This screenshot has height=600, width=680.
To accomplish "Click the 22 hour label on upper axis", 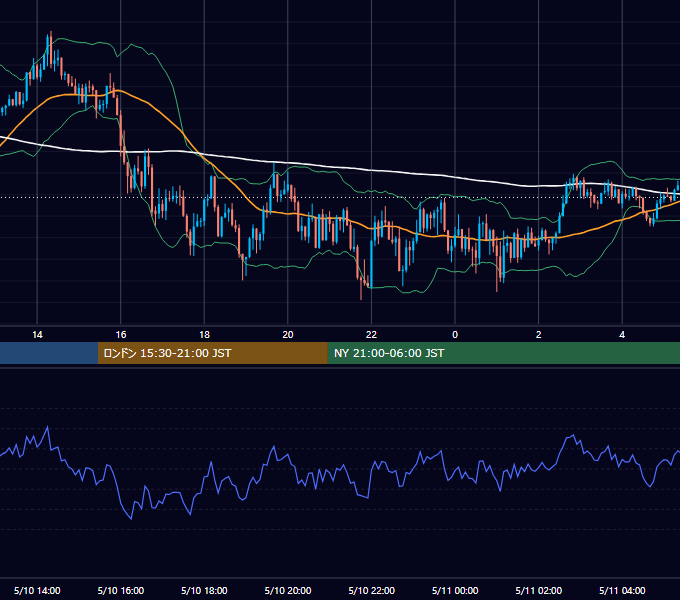I will (x=371, y=335).
